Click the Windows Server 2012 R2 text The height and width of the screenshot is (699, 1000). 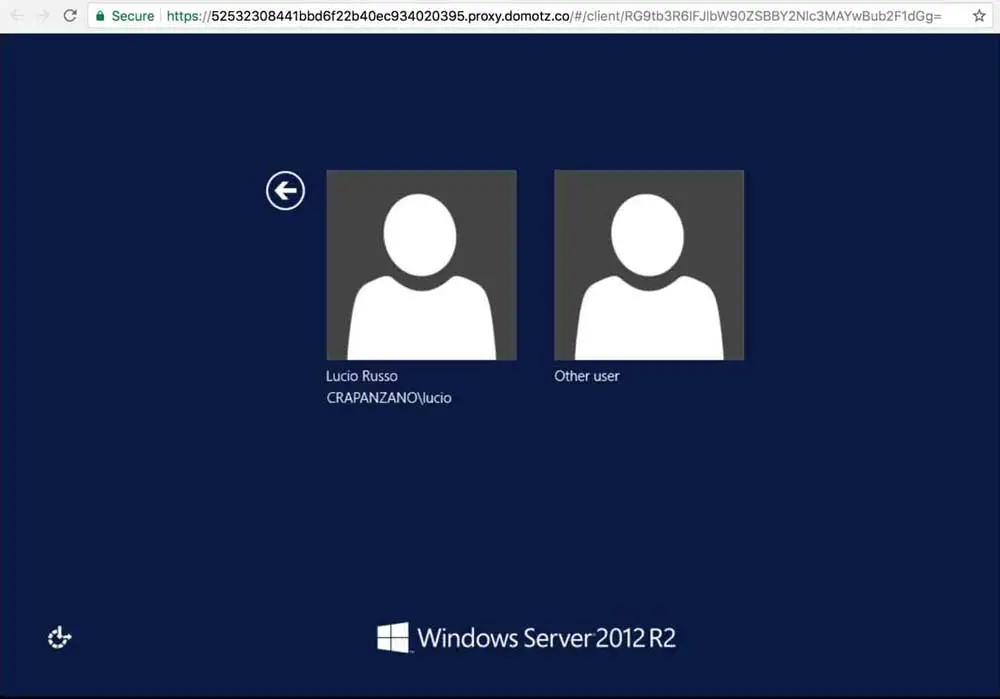pyautogui.click(x=548, y=637)
